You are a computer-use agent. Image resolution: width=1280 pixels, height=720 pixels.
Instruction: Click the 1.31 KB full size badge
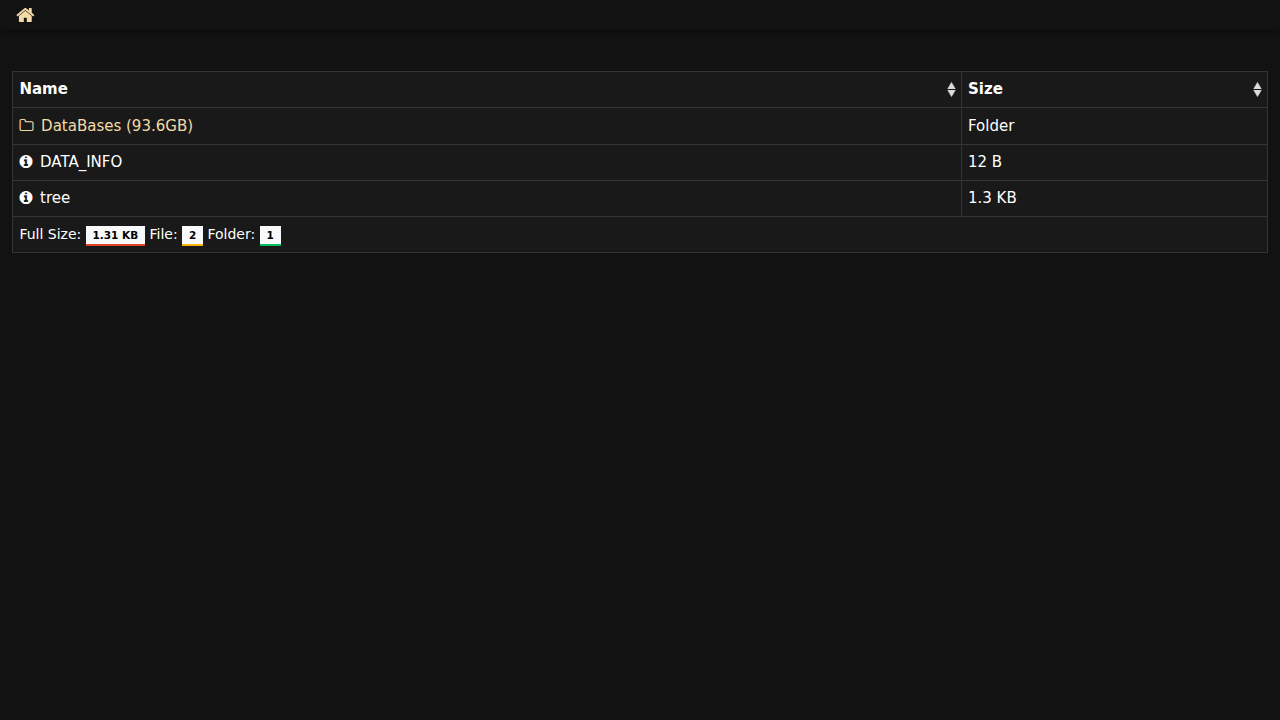(115, 235)
